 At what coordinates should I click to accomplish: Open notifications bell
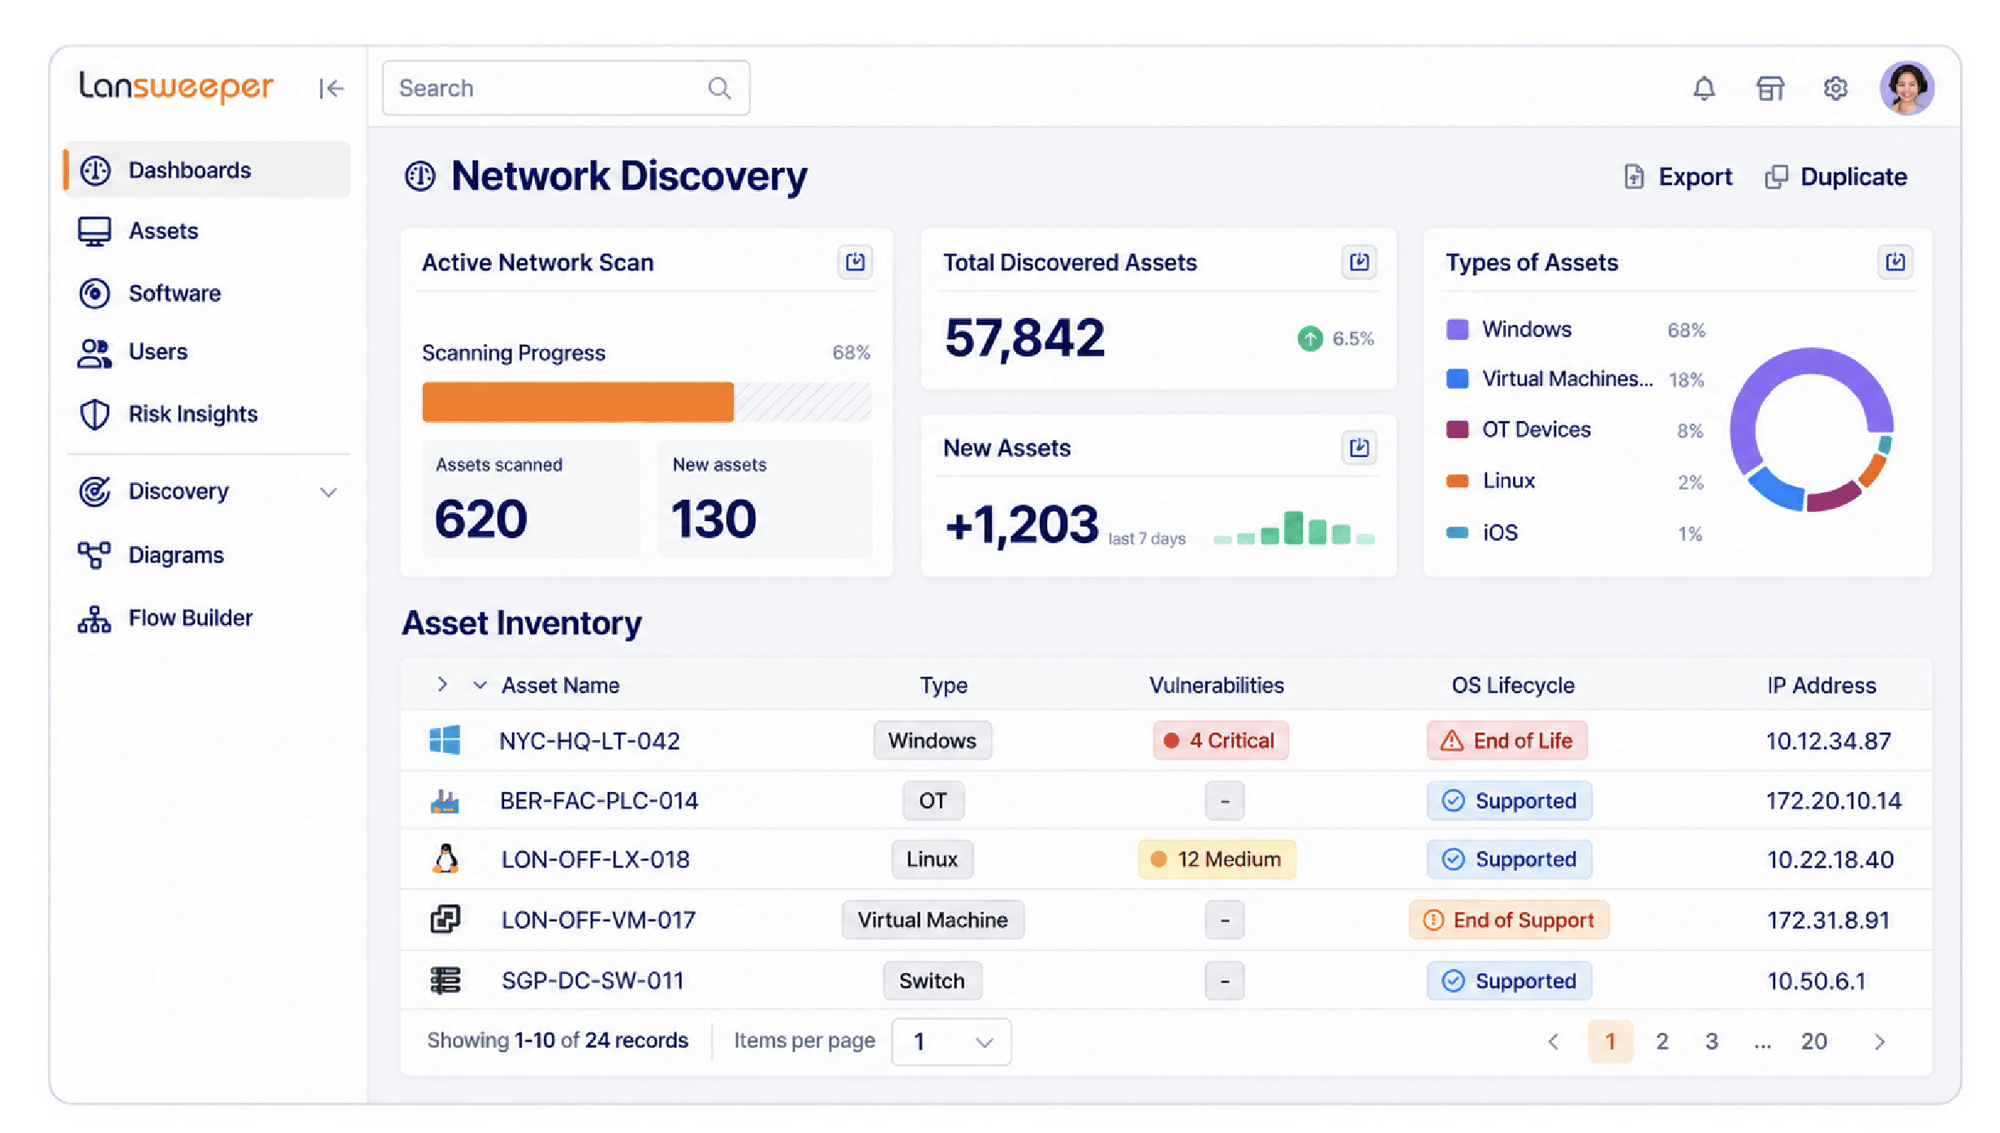pos(1704,88)
